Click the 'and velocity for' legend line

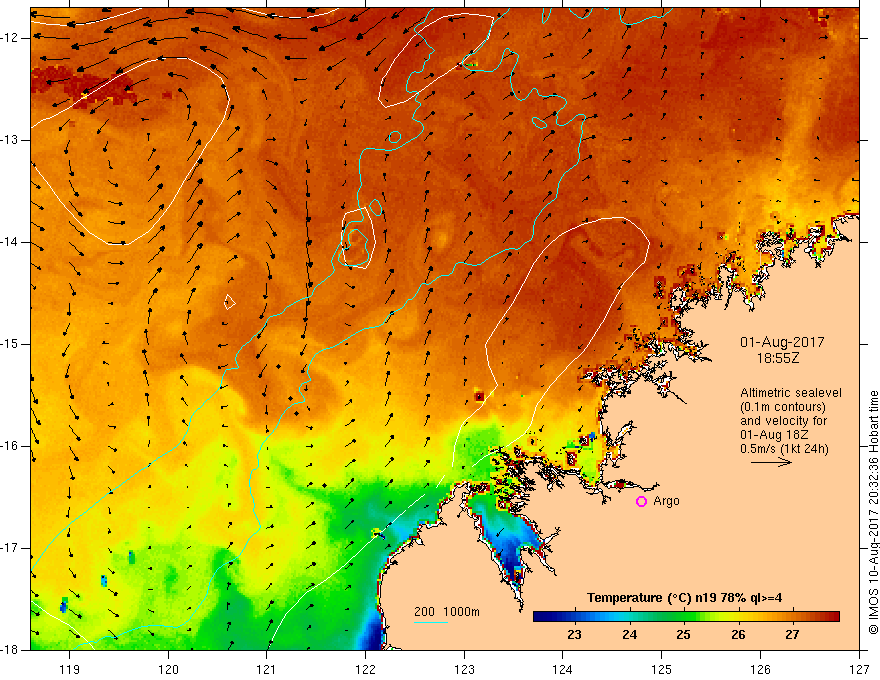(x=783, y=421)
